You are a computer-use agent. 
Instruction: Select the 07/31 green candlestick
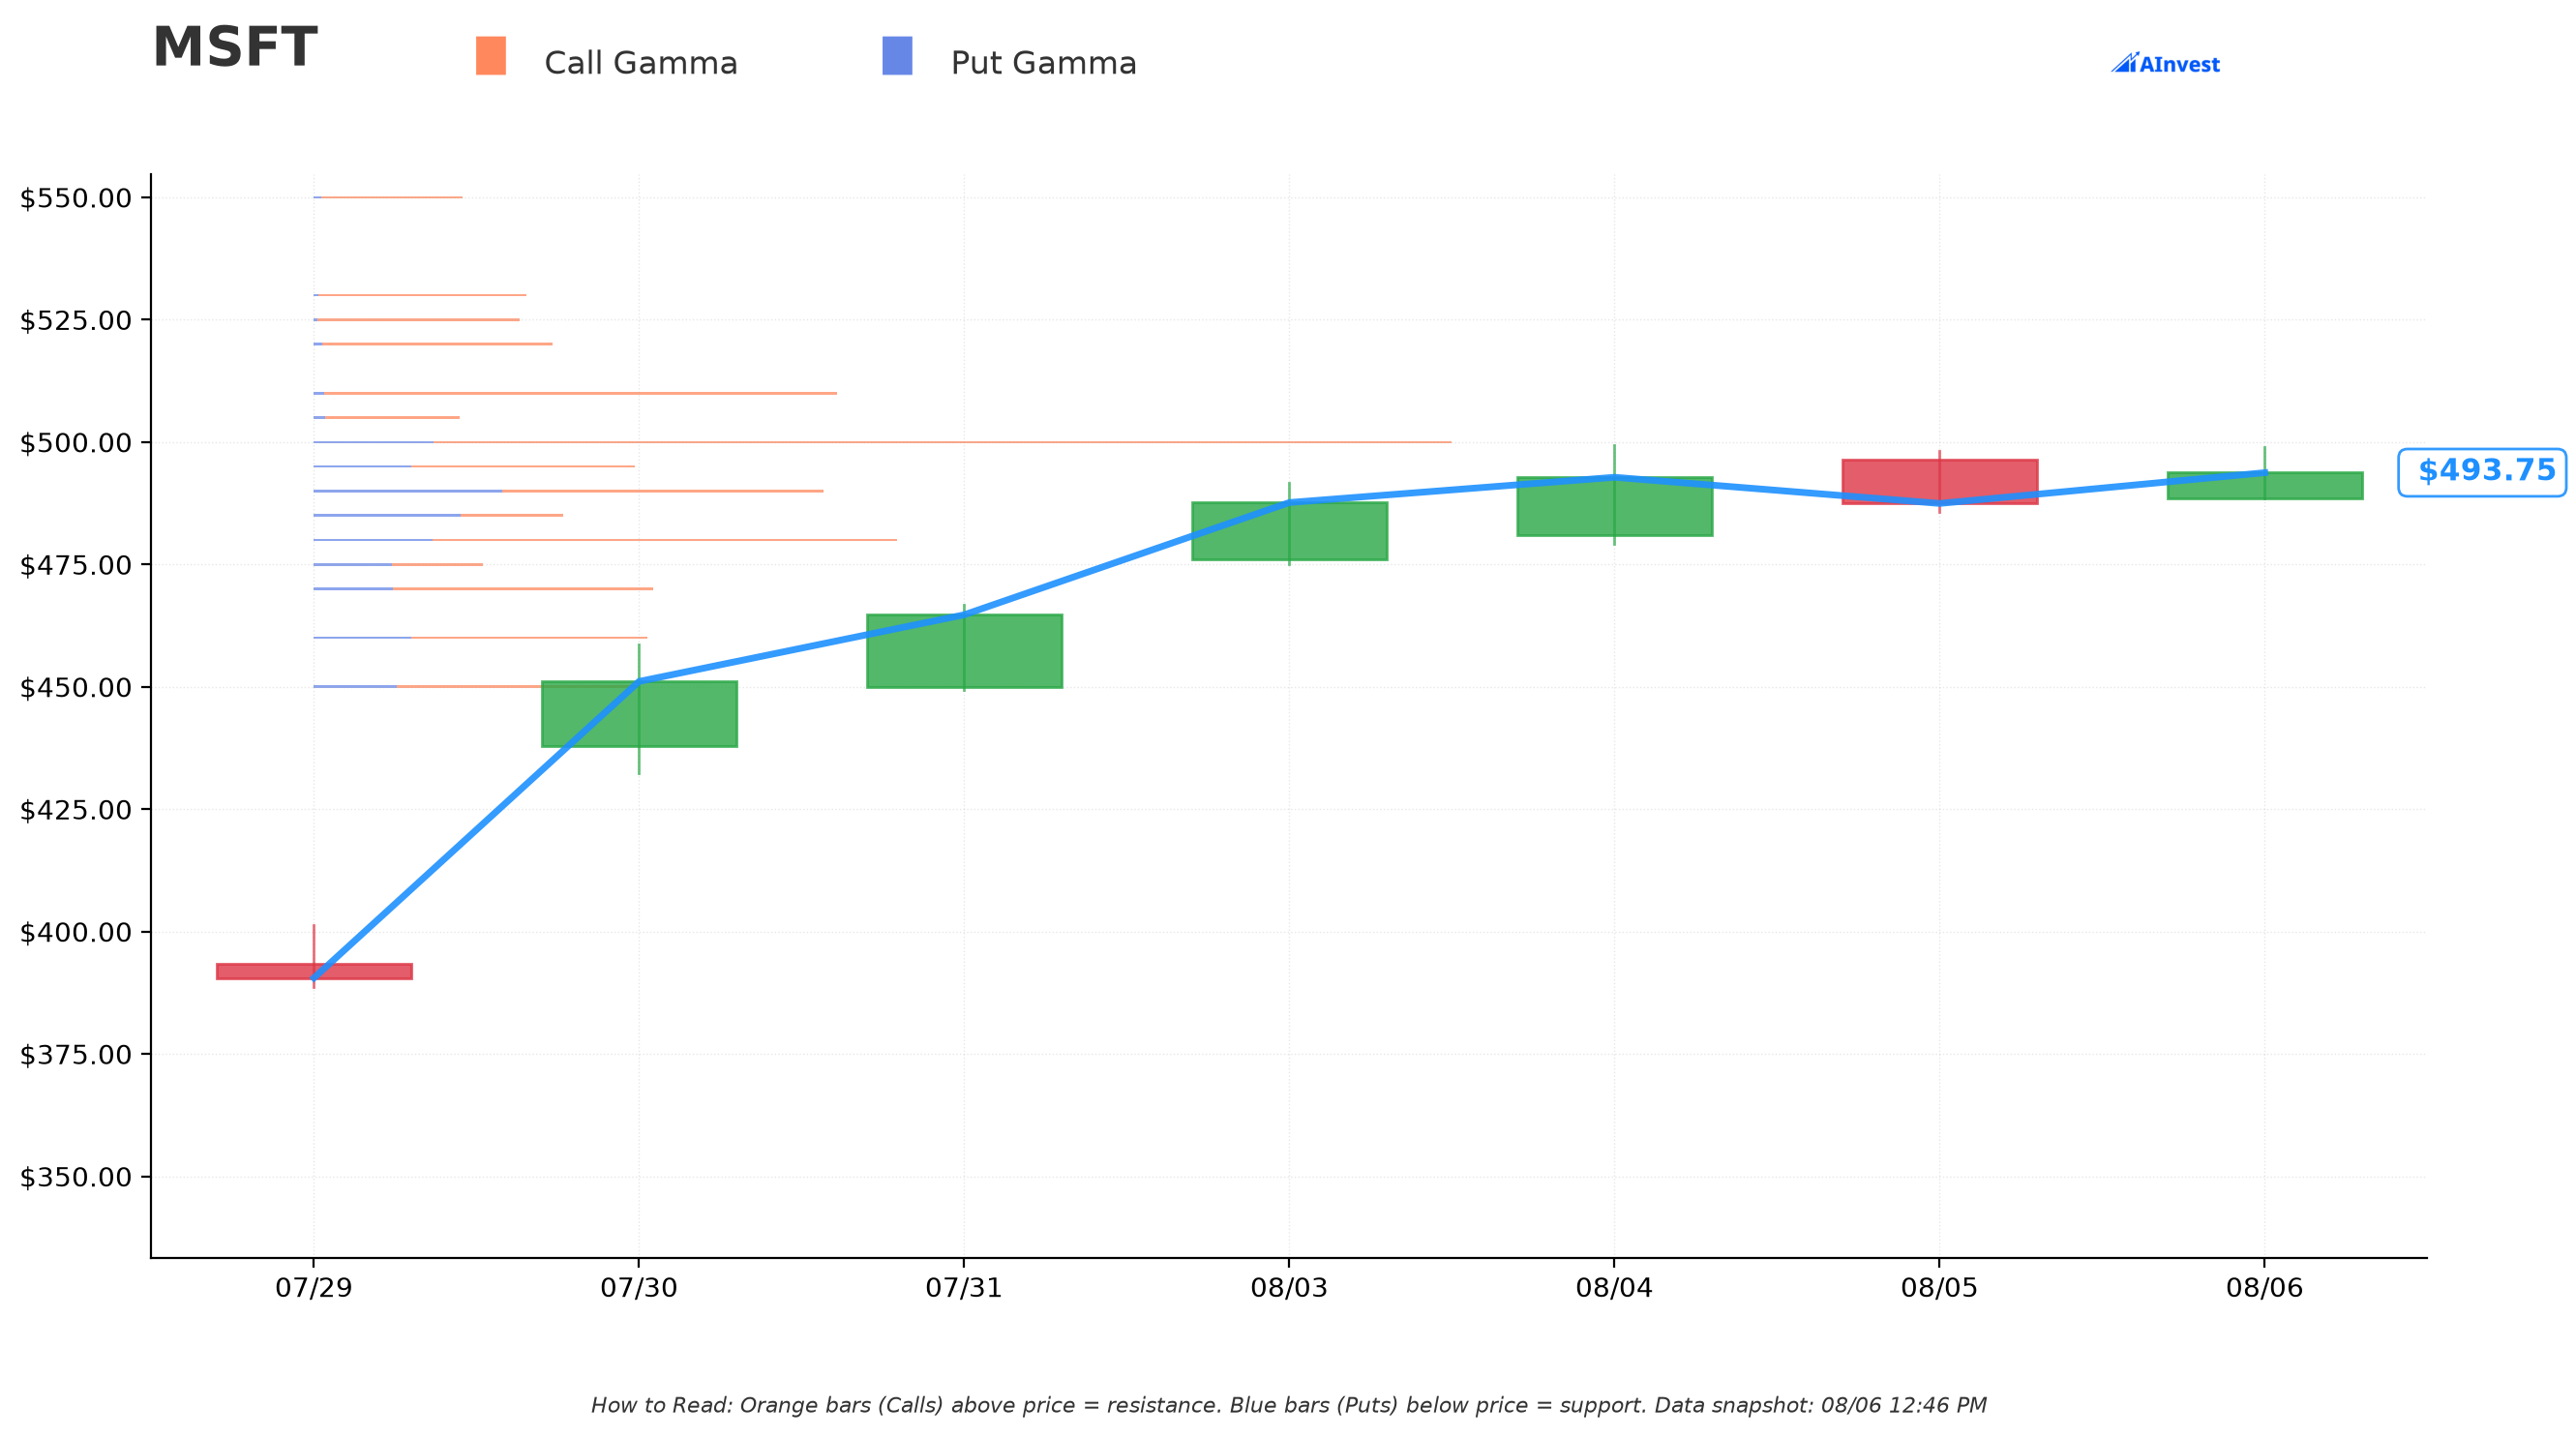(964, 651)
